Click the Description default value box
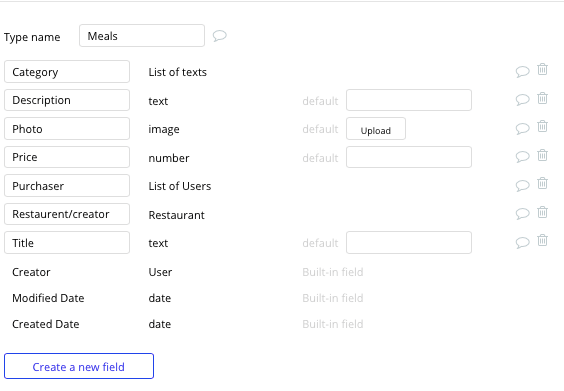Screen dimensions: 564x391 [409, 100]
